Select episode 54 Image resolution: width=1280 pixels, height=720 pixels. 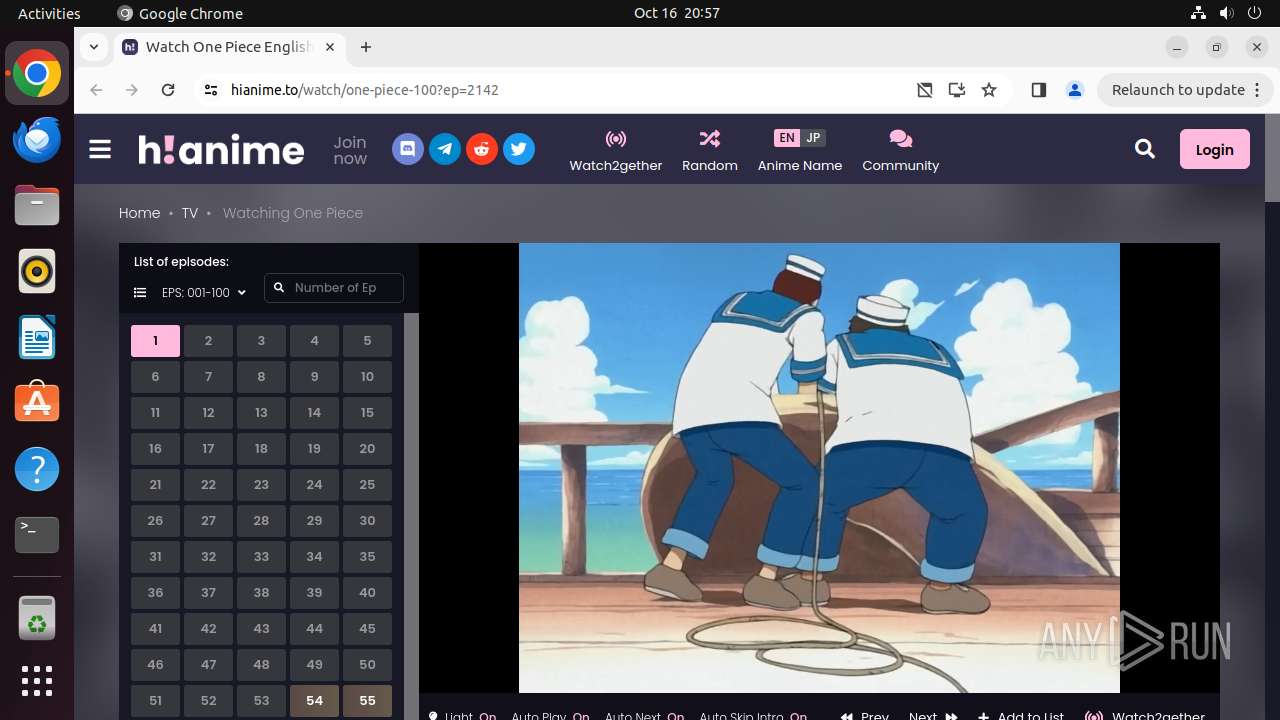314,701
